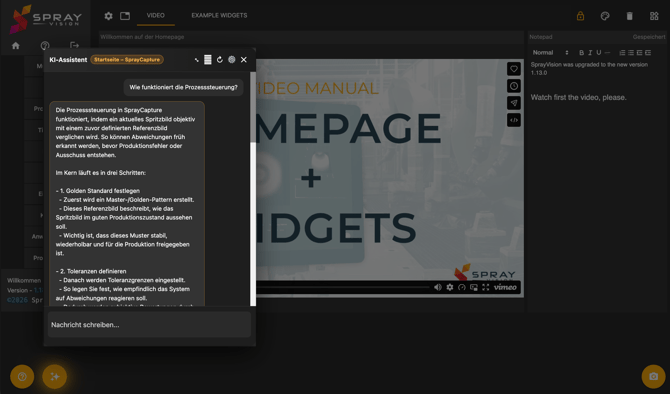Click the Nachricht schreiben message field
670x394 pixels.
click(149, 325)
